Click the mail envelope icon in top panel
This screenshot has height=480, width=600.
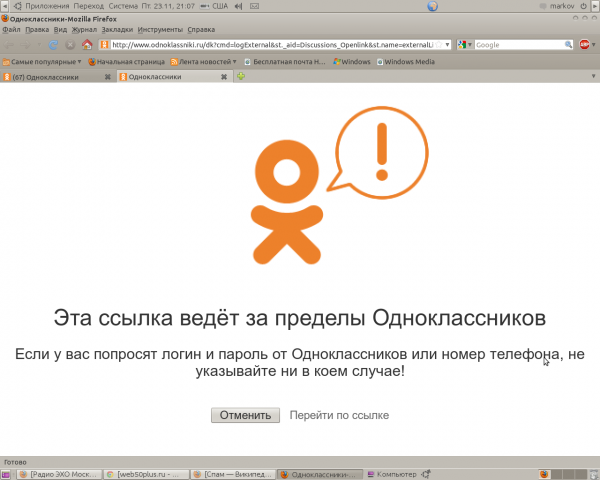coord(254,6)
